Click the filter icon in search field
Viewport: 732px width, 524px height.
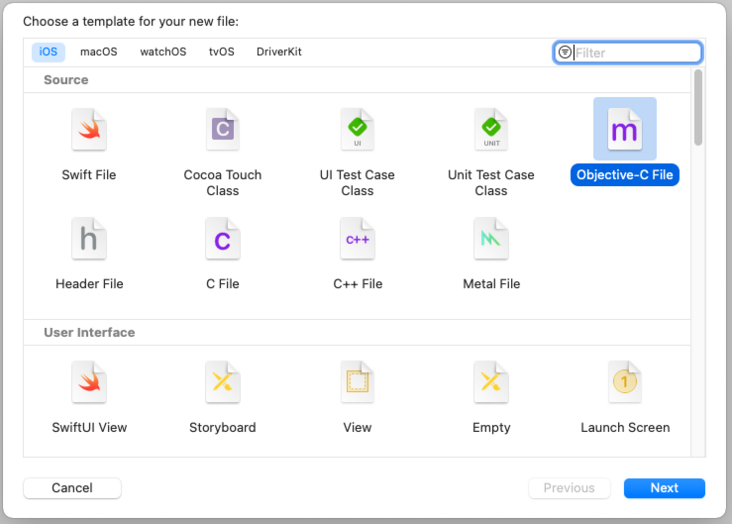[x=565, y=52]
